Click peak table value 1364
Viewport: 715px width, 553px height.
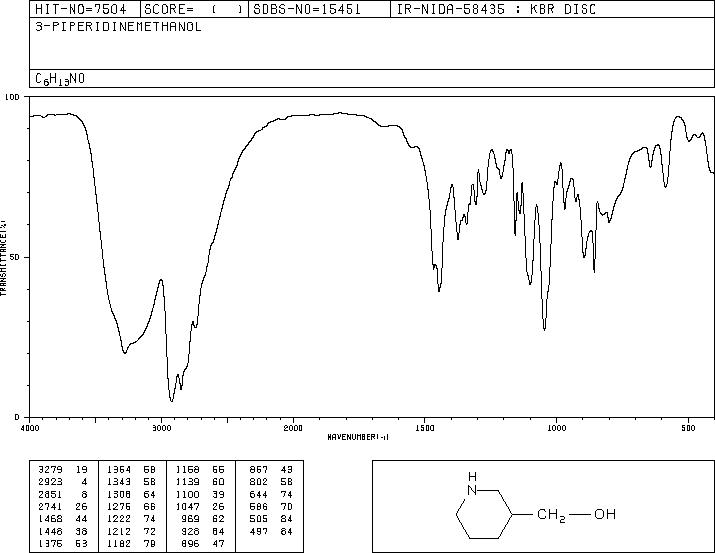point(119,470)
